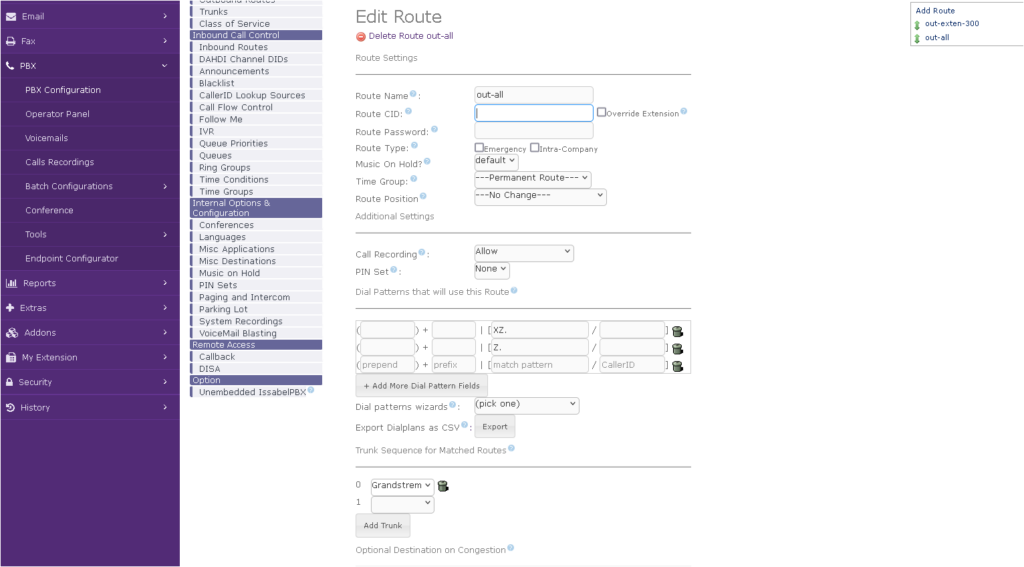Expand the Time Group Permanent Route dropdown
Viewport: 1024px width, 567px height.
click(532, 179)
